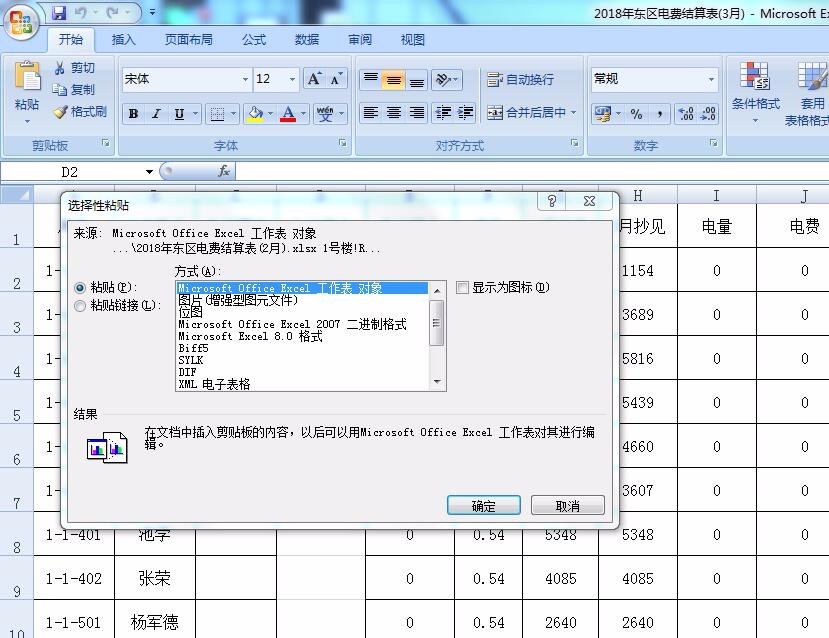Center text horizontally

pos(394,113)
